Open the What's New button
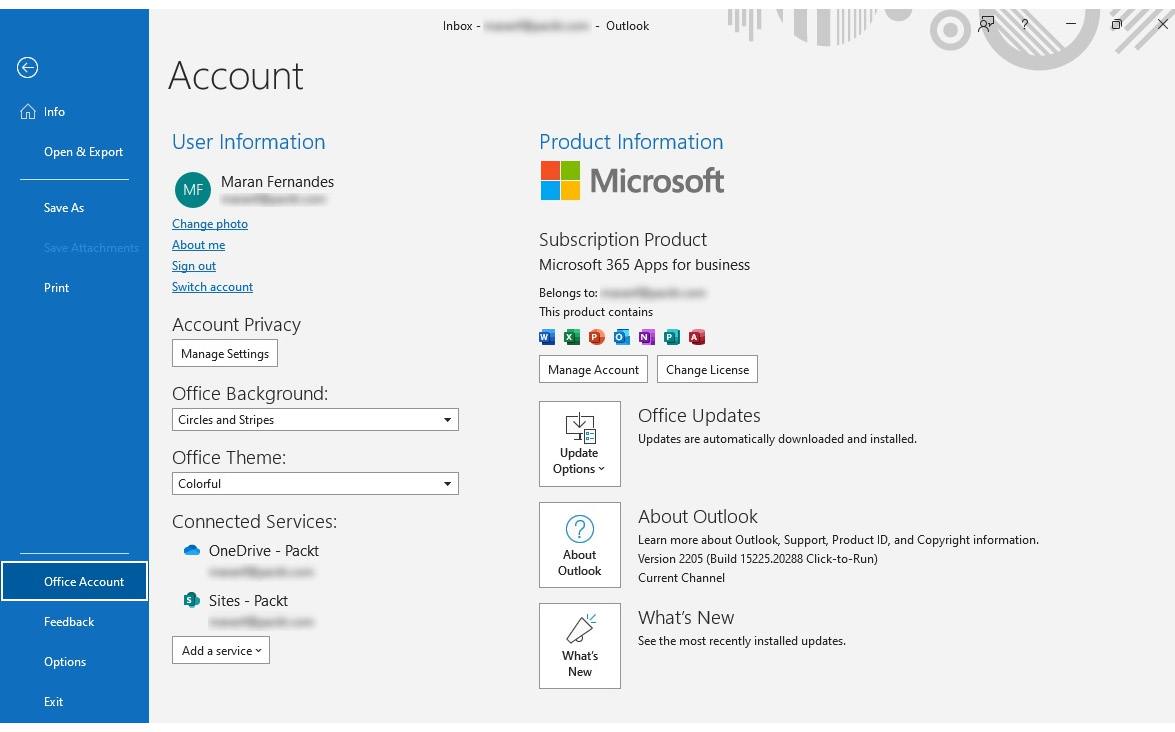This screenshot has width=1175, height=732. point(580,646)
